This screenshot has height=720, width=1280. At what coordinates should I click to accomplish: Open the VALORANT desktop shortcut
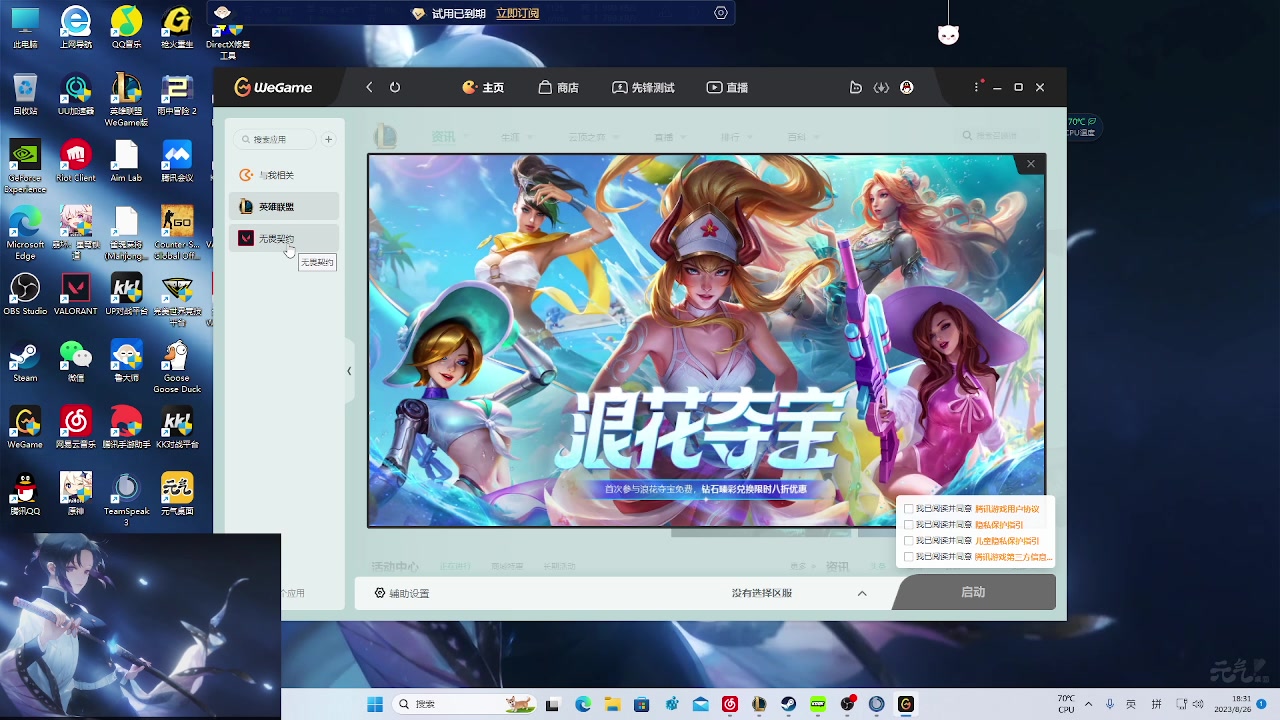tap(76, 295)
